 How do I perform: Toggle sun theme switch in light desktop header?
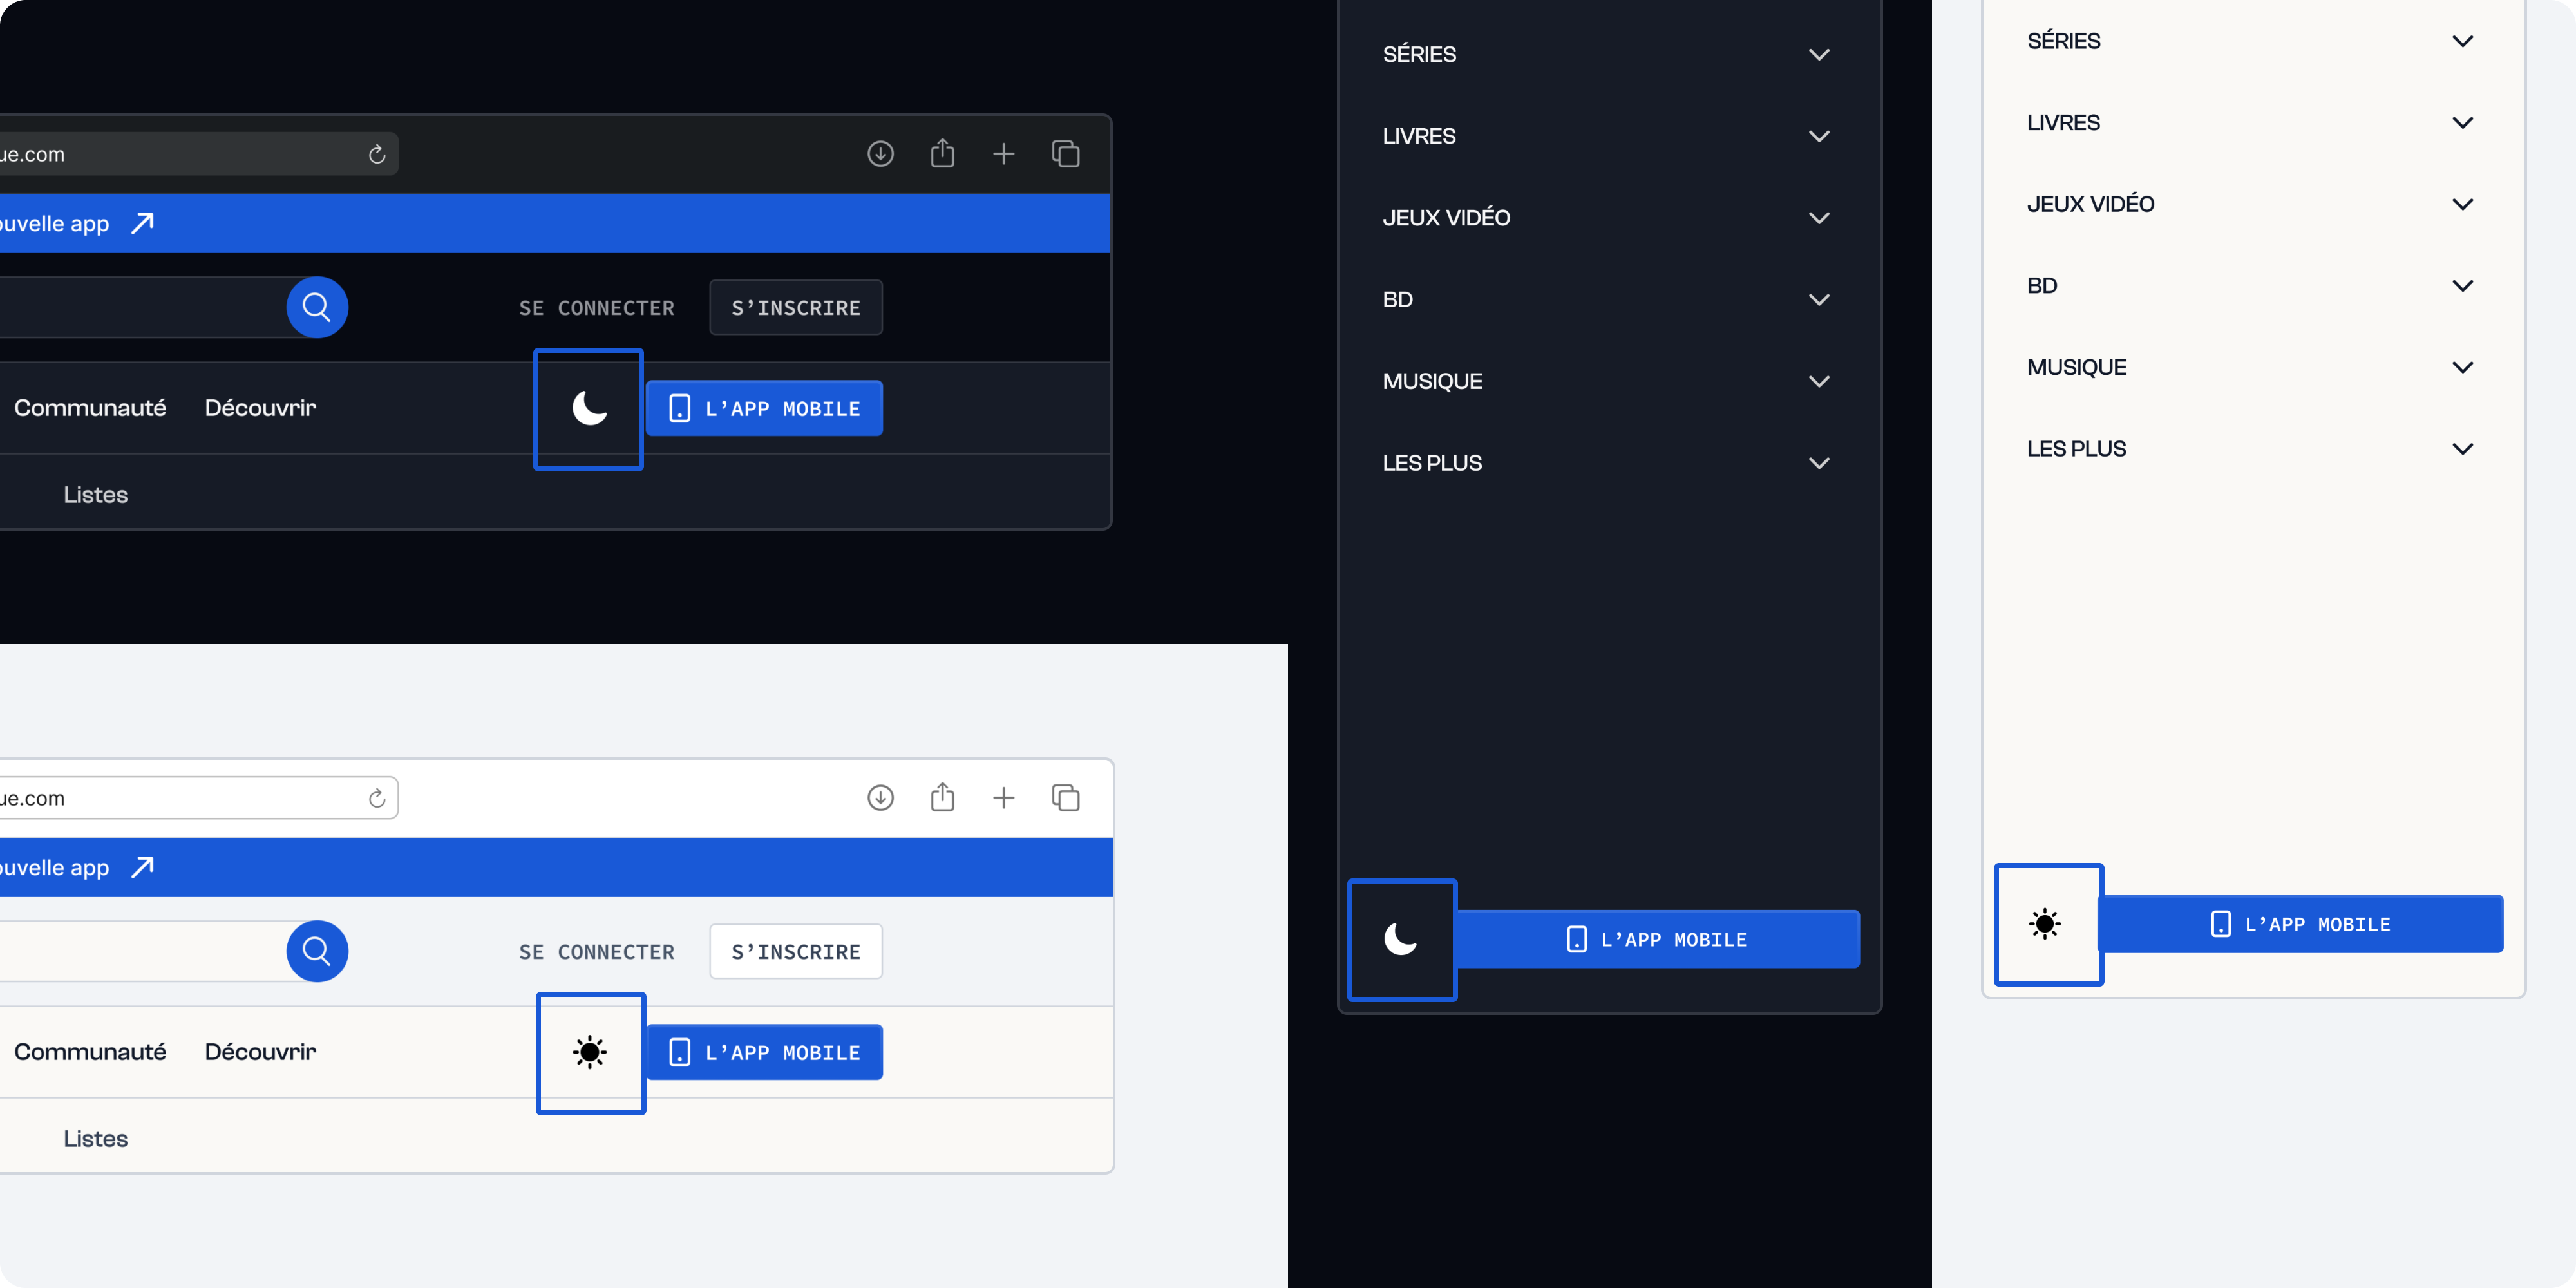coord(590,1052)
